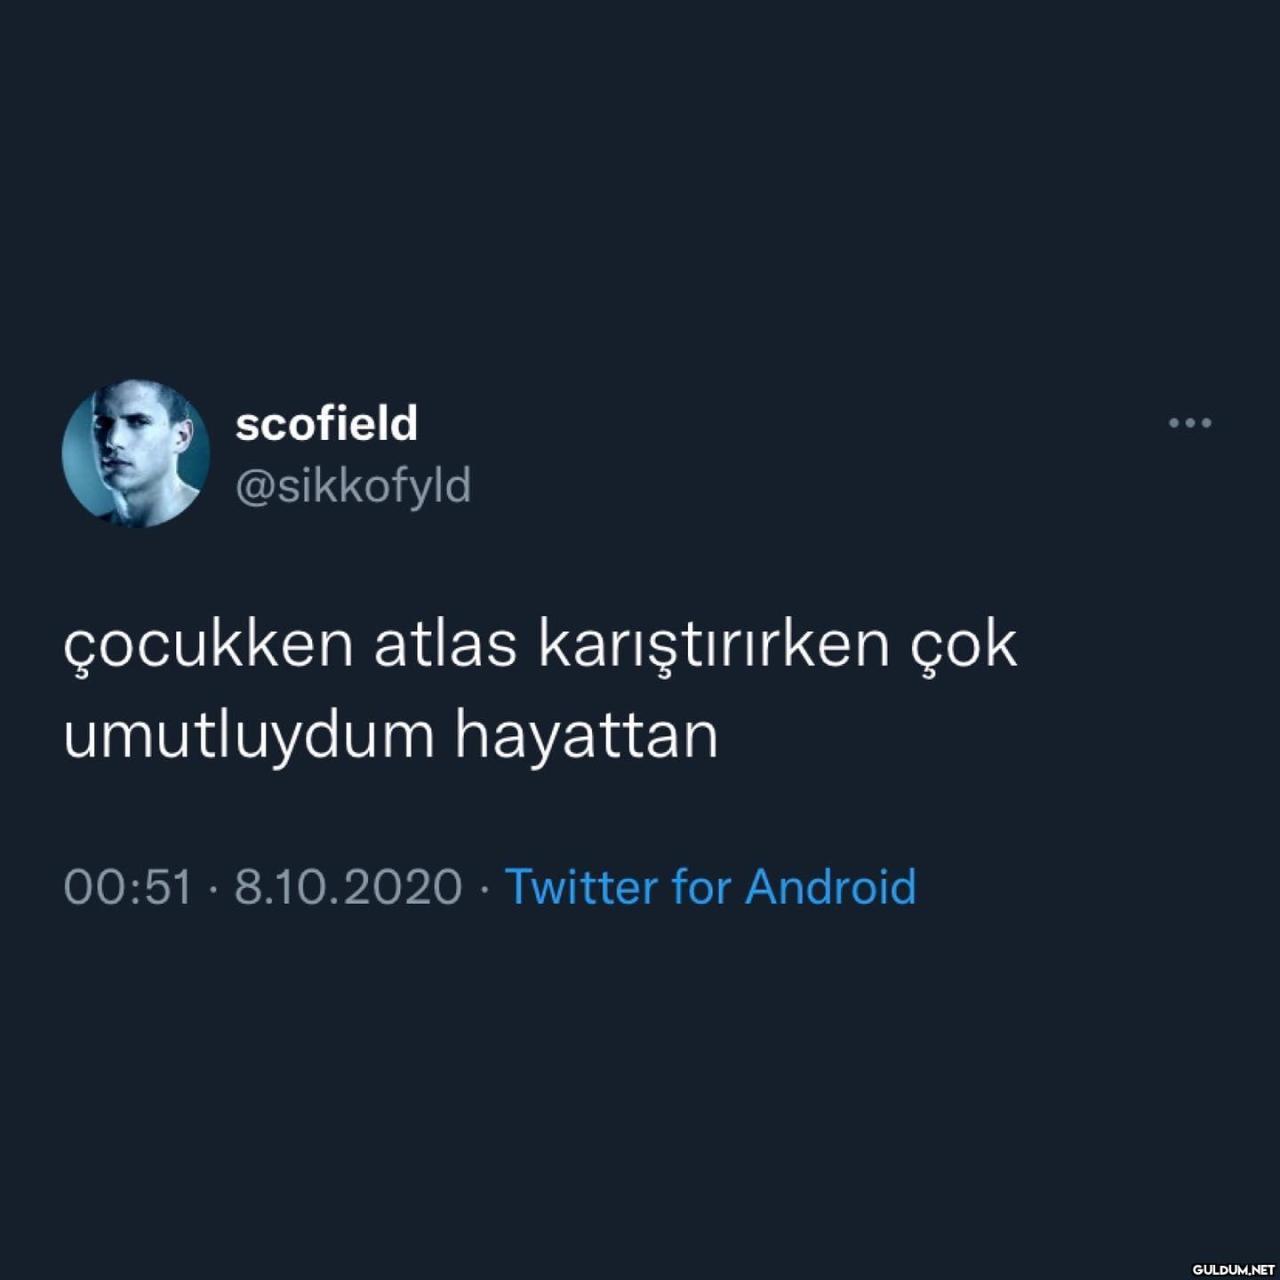
Task: Click the dot separator before Twitter for Android
Action: 484,888
